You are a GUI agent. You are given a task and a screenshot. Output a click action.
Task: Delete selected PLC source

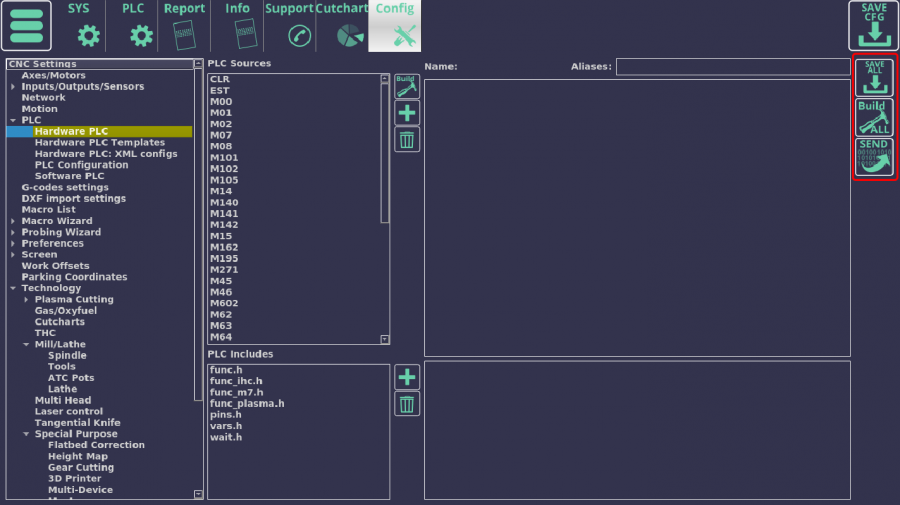(x=407, y=139)
